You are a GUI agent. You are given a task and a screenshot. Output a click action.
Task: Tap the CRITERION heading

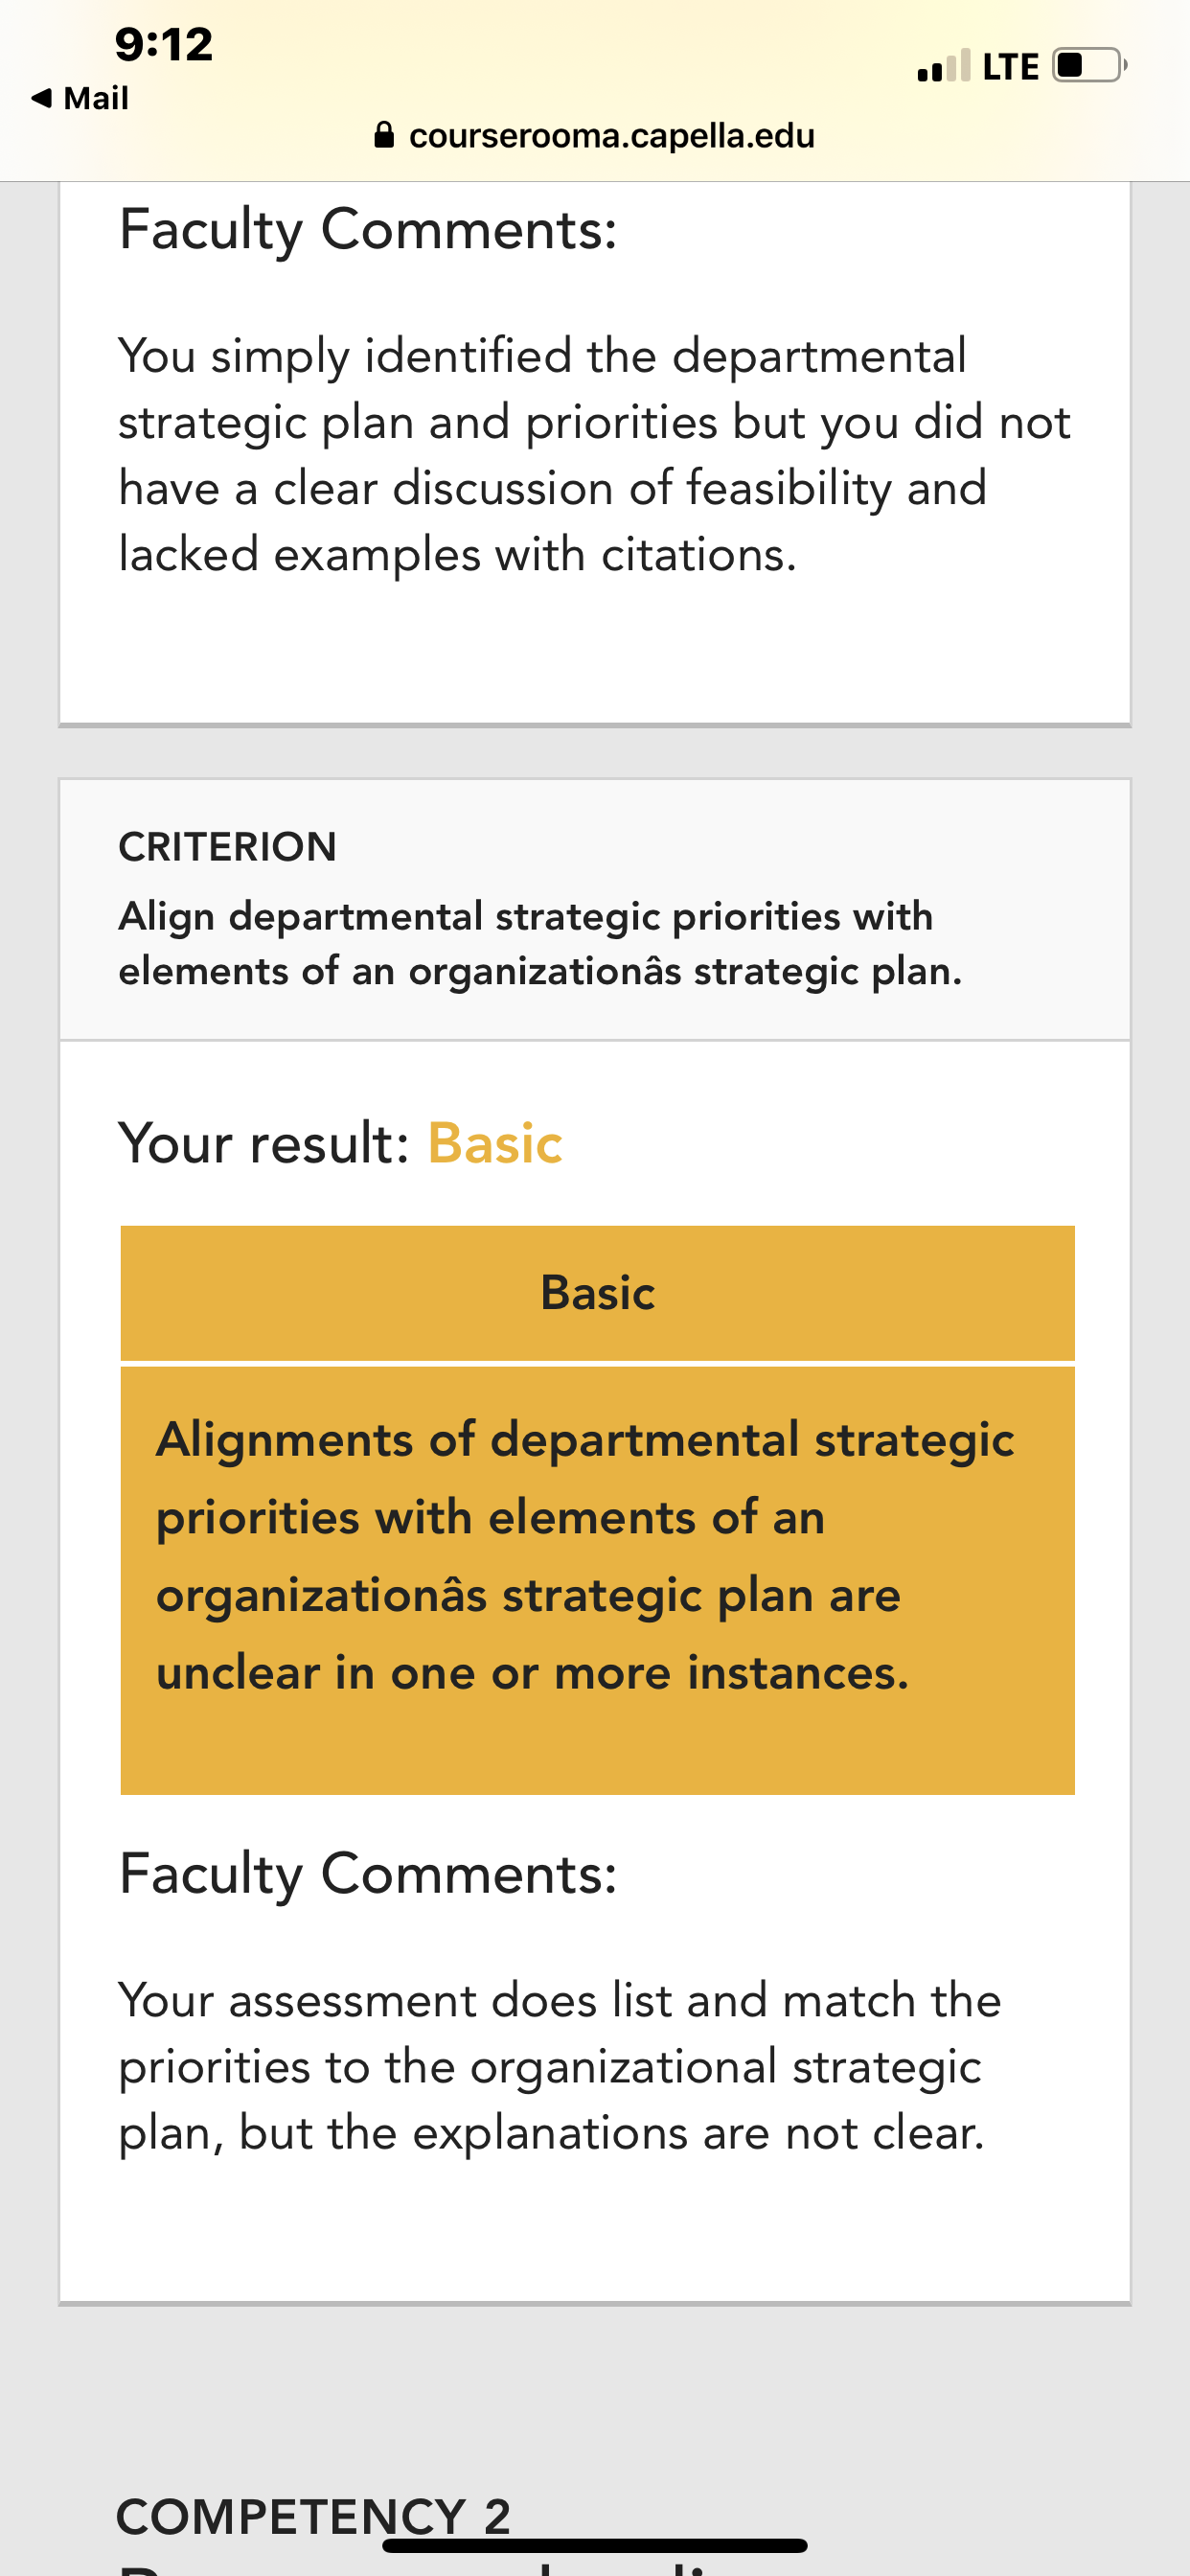point(228,847)
